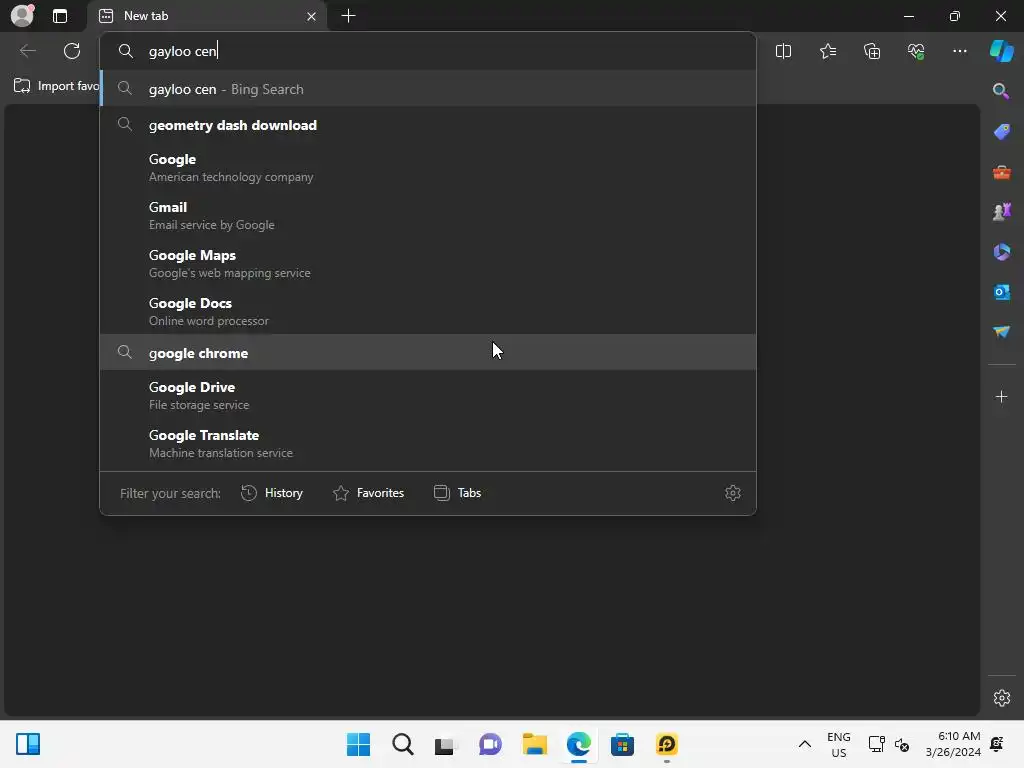Open sidebar Microsoft 365 icon
The image size is (1024, 768).
click(1001, 252)
